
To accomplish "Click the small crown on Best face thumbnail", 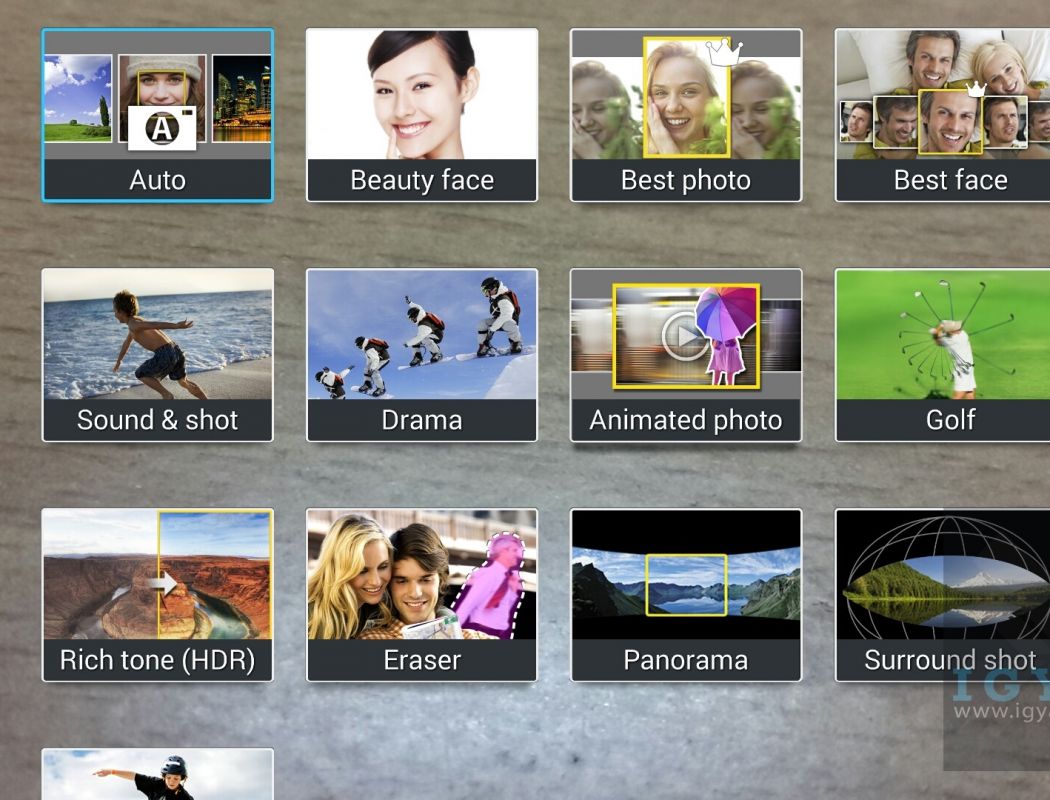I will pyautogui.click(x=976, y=89).
